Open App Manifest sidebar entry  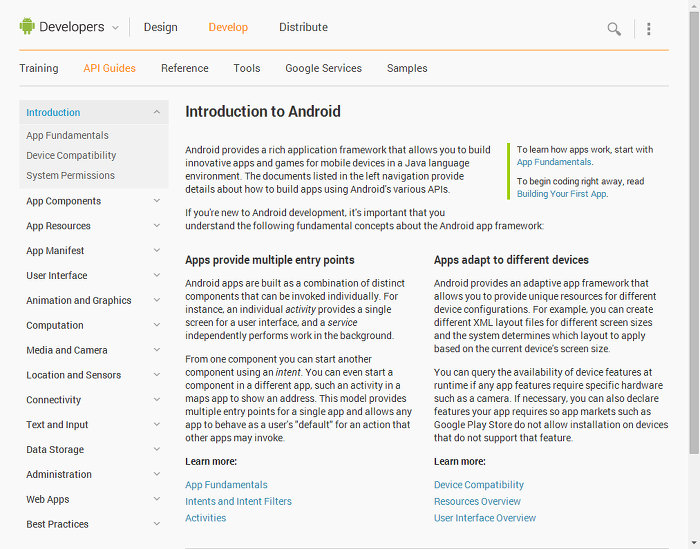point(55,251)
